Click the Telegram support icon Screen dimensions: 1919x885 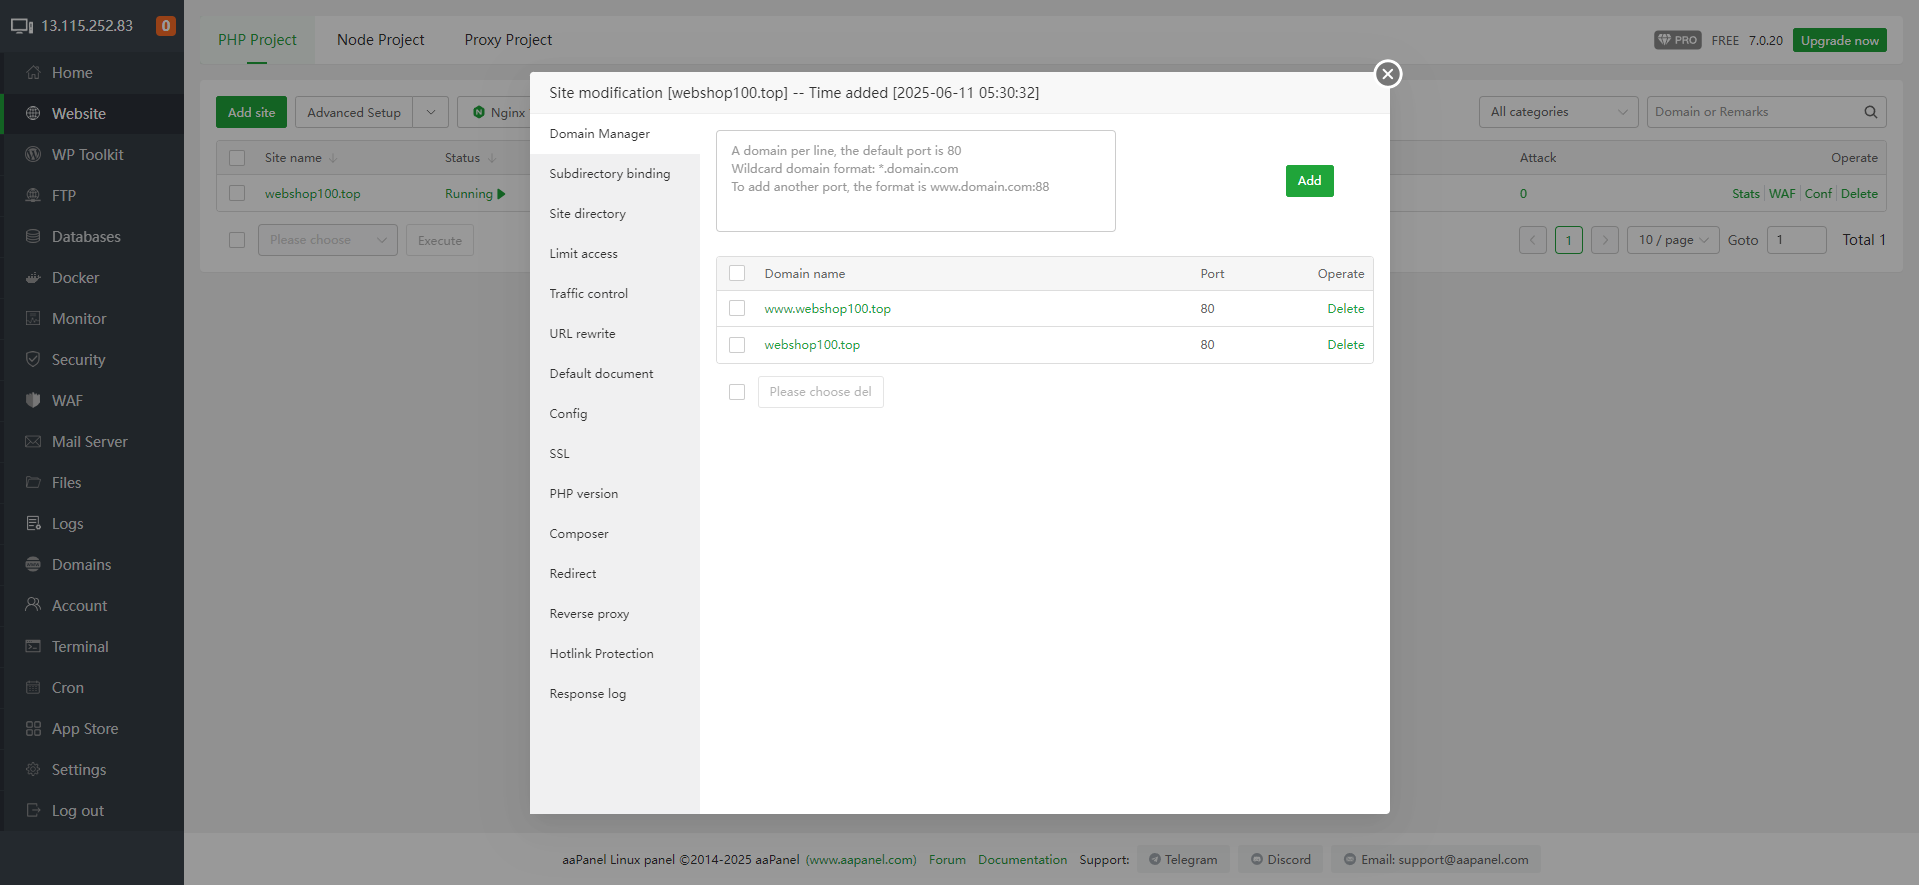tap(1155, 859)
